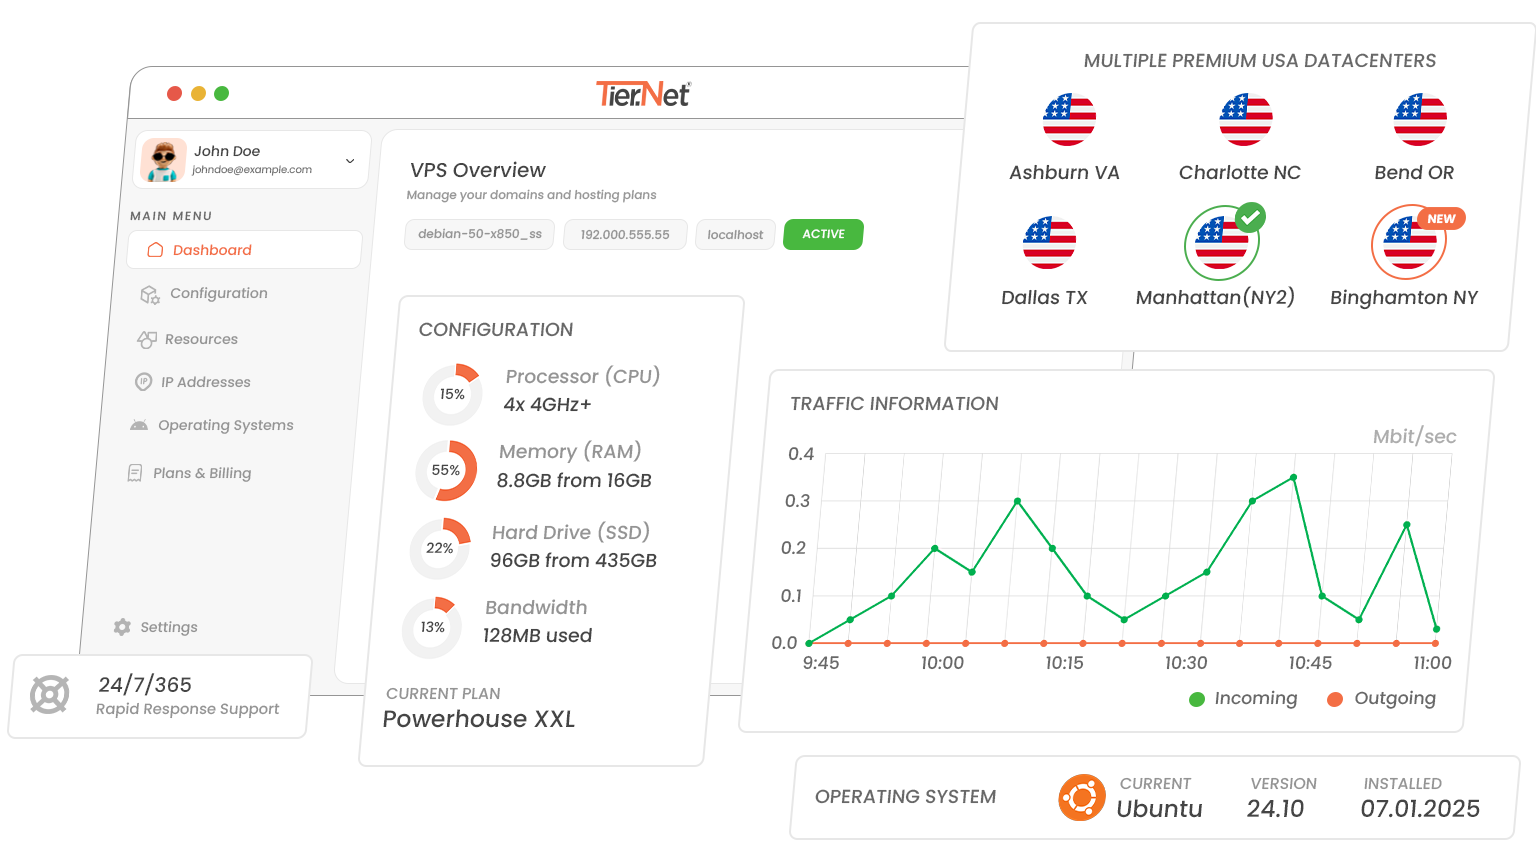1536x855 pixels.
Task: Click the Settings gear icon
Action: coord(122,627)
